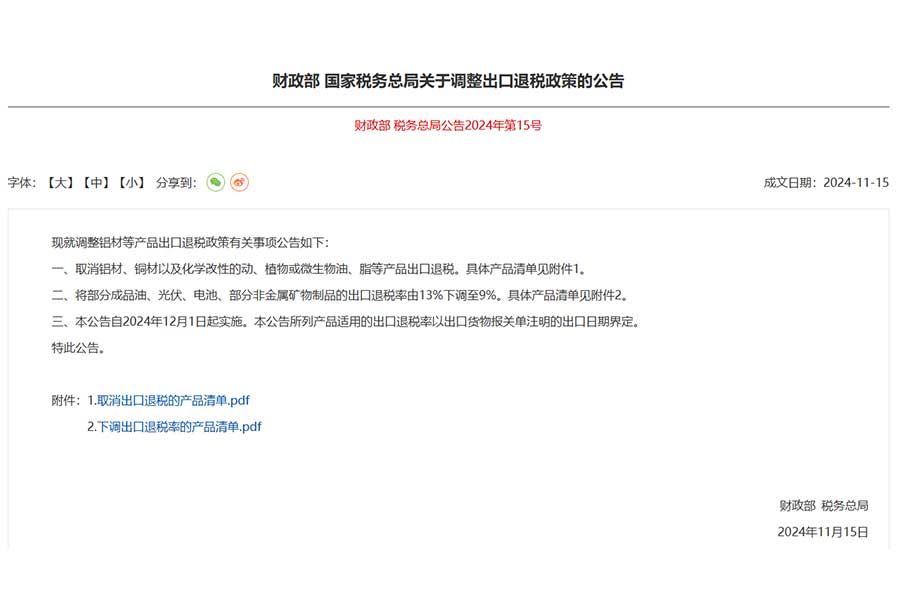900x600 pixels.
Task: Click paragraph two about 13%下调至9%
Action: [x=340, y=295]
